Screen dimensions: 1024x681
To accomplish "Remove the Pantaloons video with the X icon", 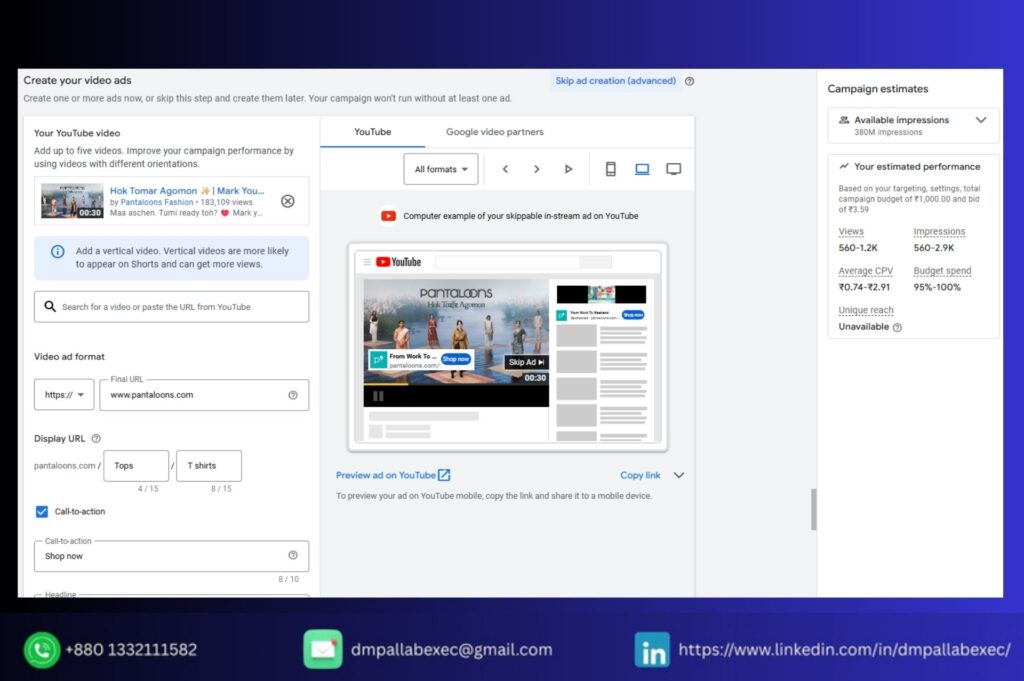I will [x=288, y=201].
